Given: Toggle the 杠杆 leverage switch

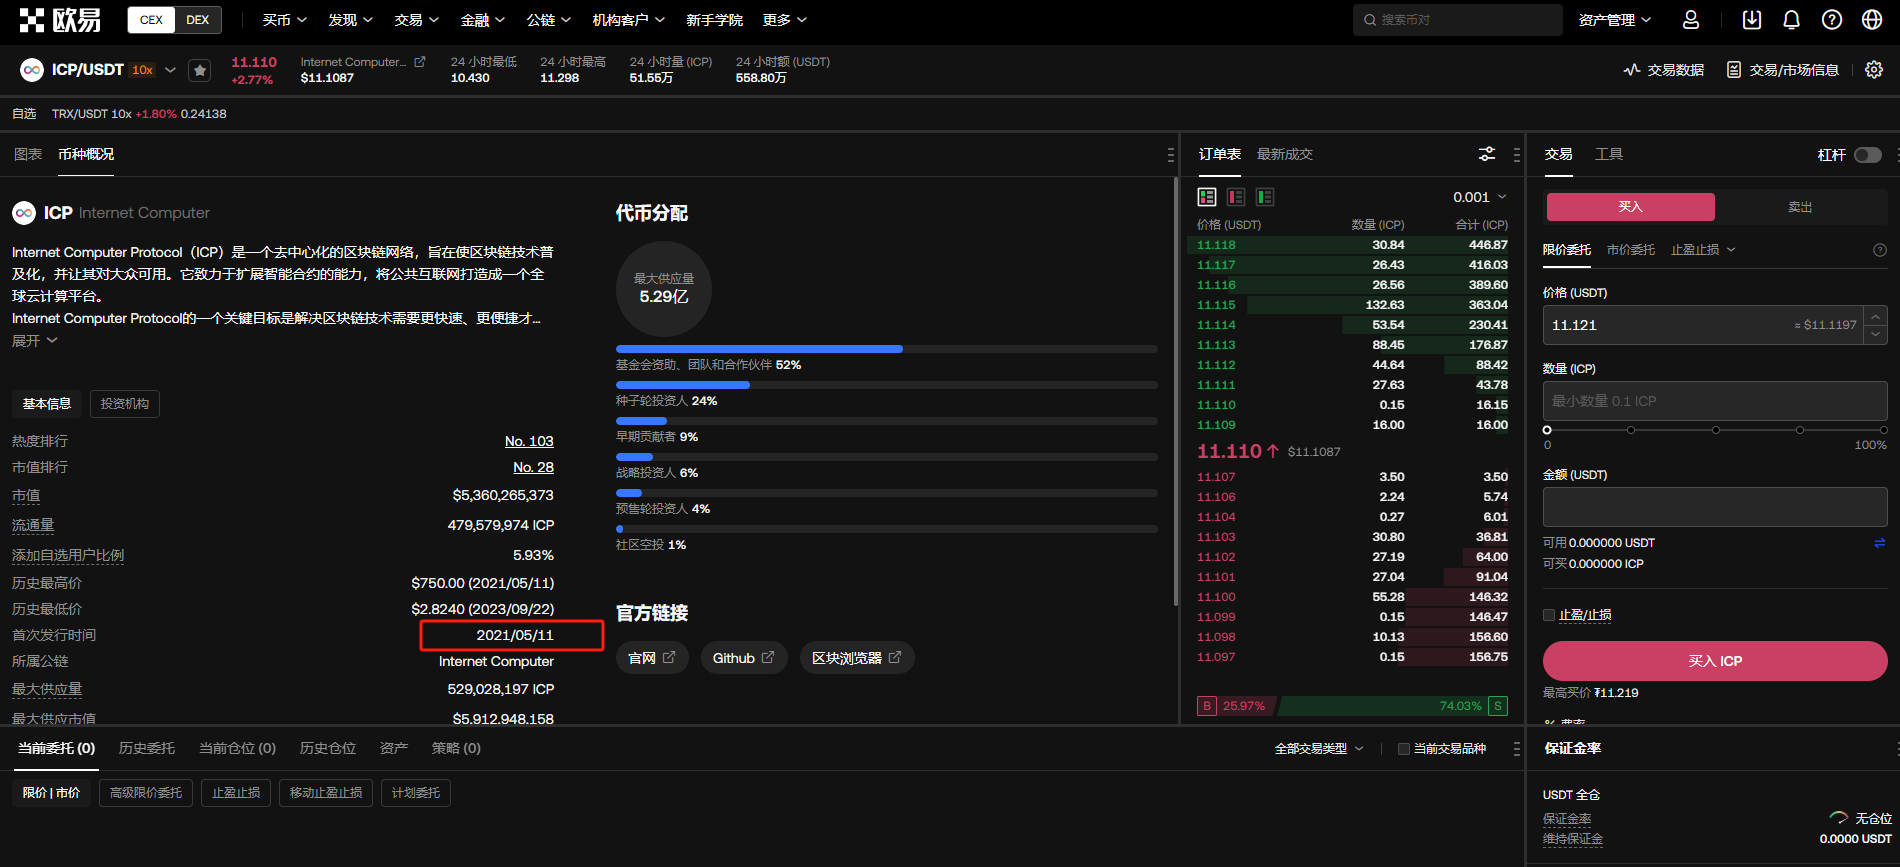Looking at the screenshot, I should (x=1868, y=155).
